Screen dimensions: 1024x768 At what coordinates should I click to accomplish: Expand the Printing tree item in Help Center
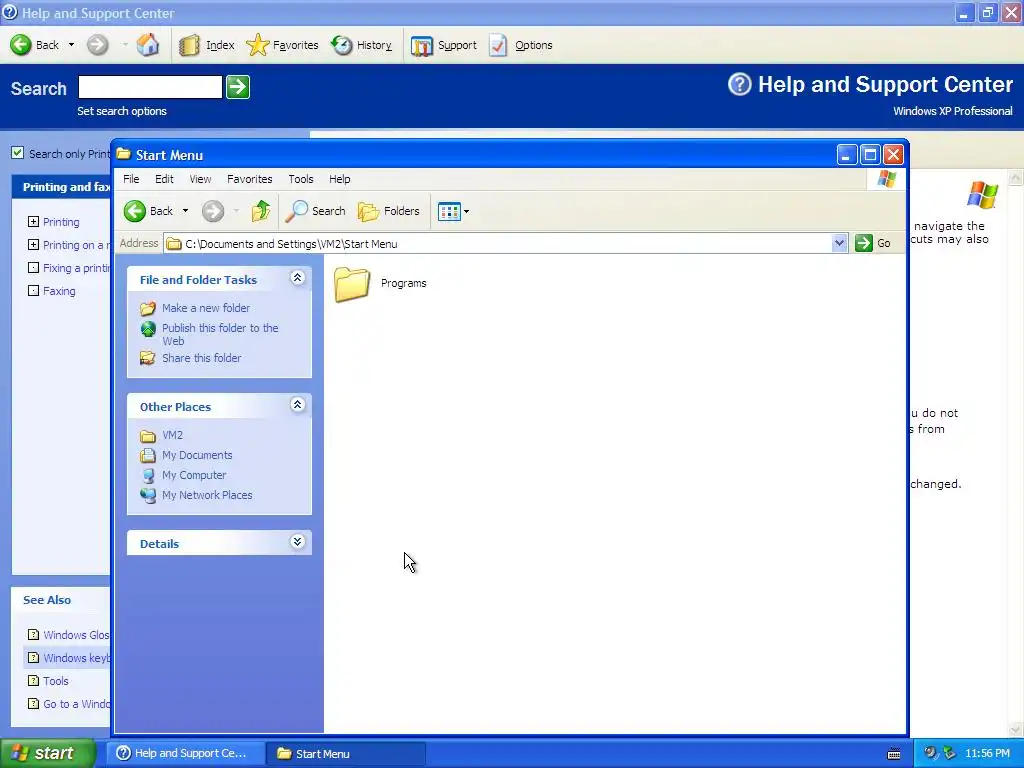coord(33,222)
